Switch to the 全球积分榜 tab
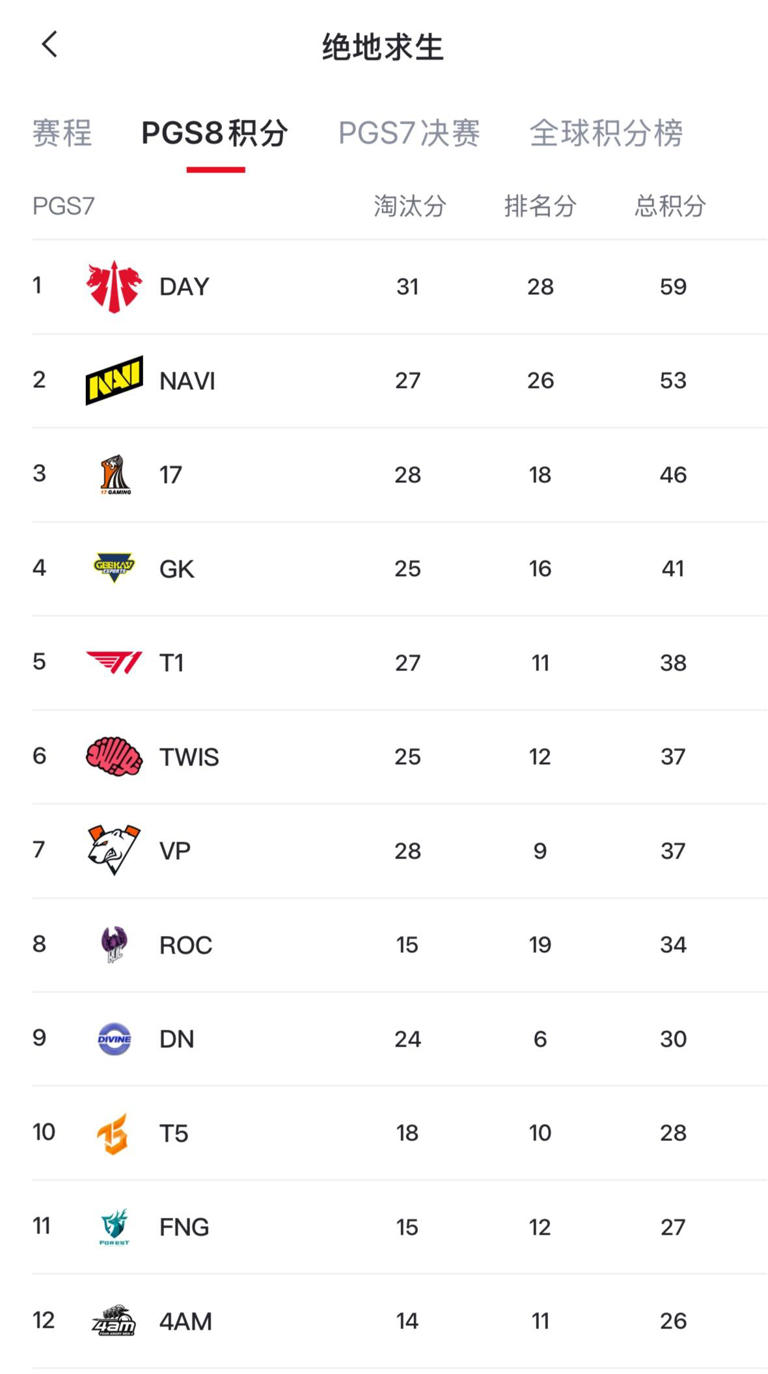The height and width of the screenshot is (1374, 768). (x=606, y=133)
